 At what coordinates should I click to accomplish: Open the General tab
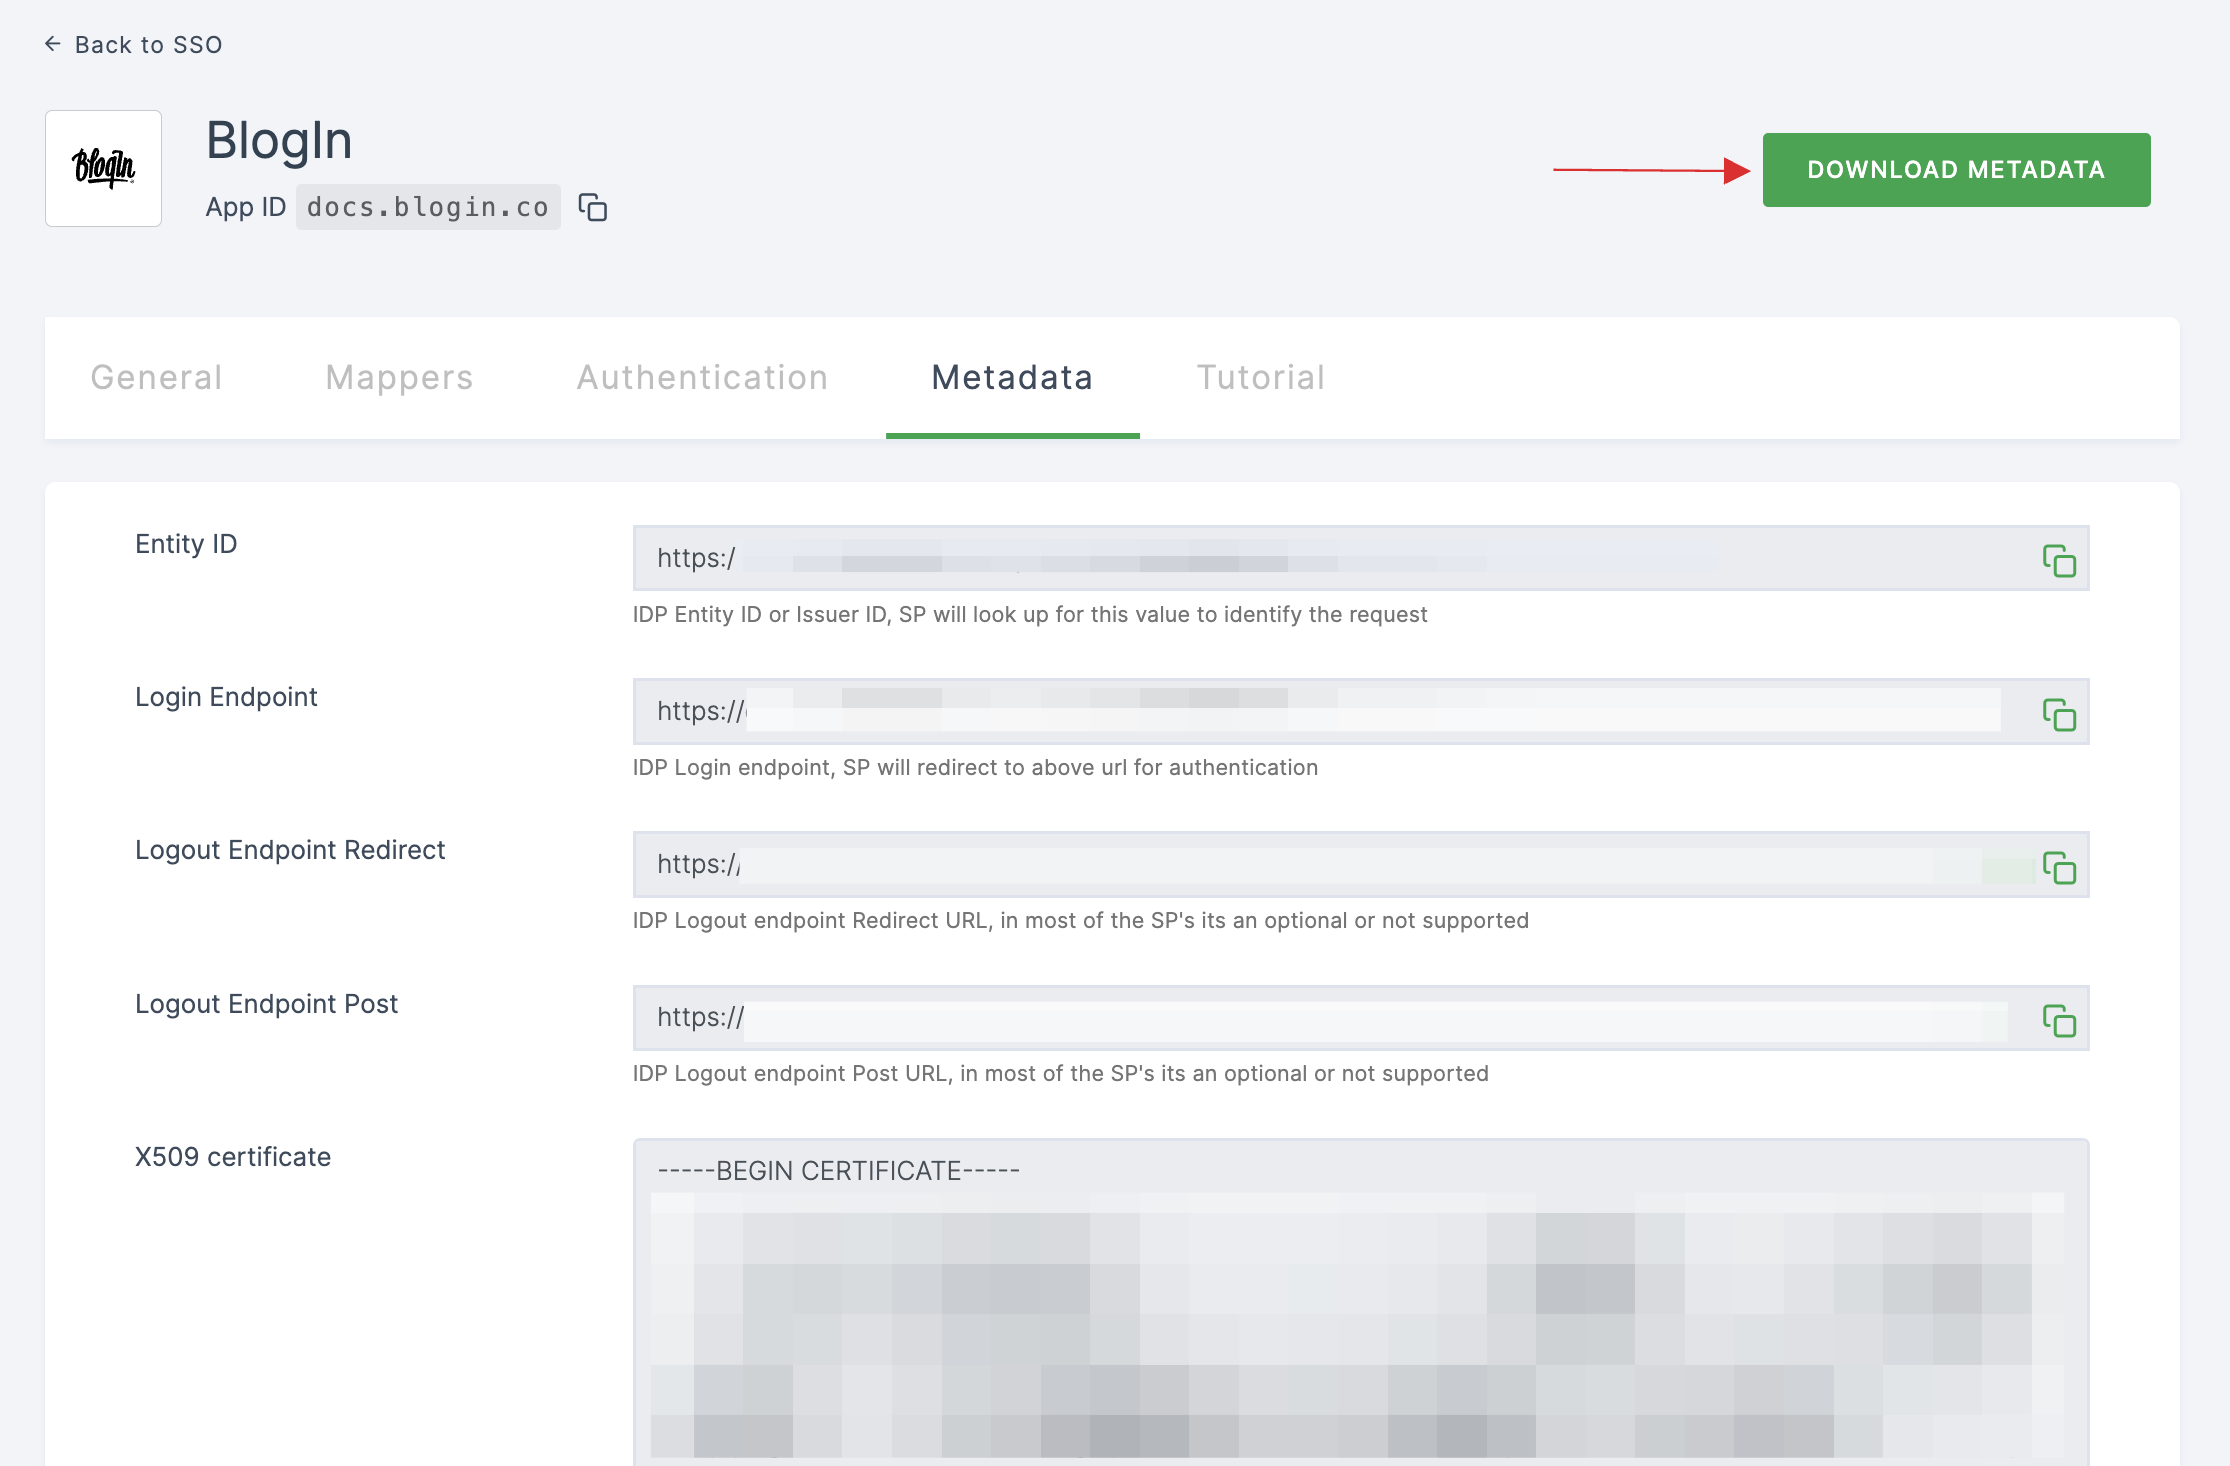(156, 377)
